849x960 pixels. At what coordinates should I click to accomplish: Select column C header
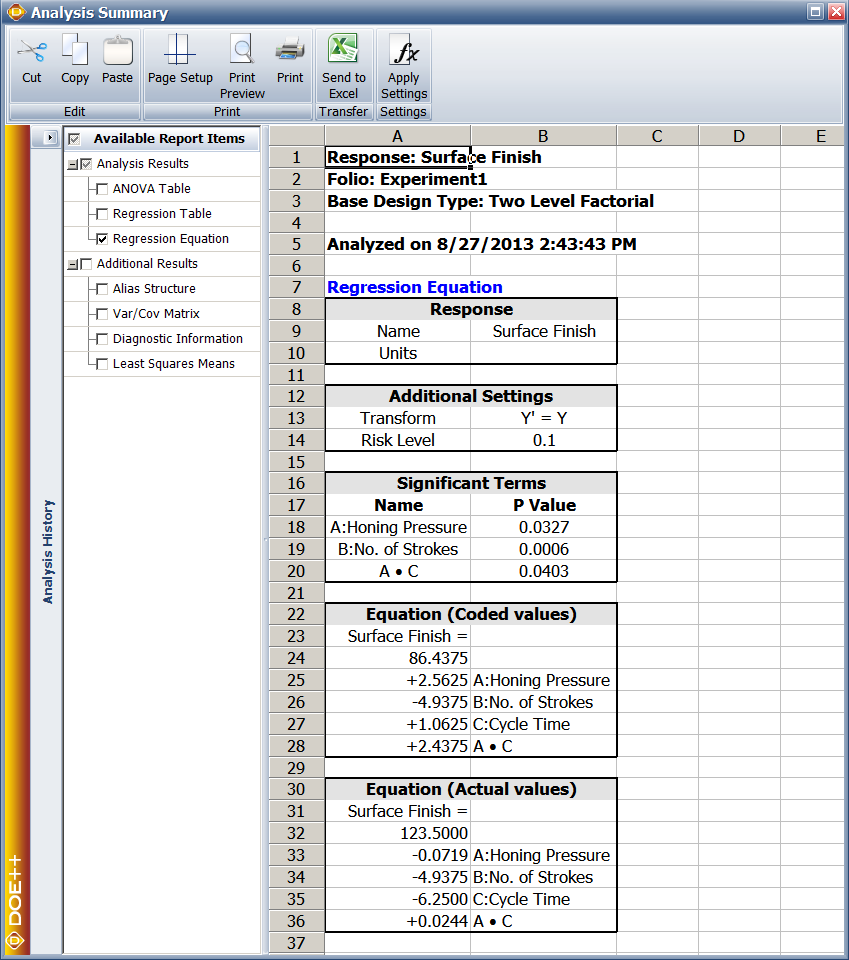coord(657,136)
